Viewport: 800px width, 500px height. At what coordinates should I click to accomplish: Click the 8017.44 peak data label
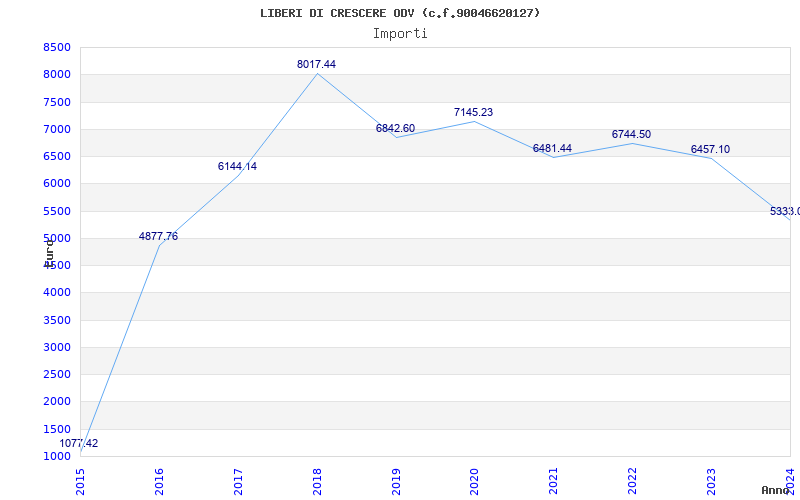(x=316, y=64)
